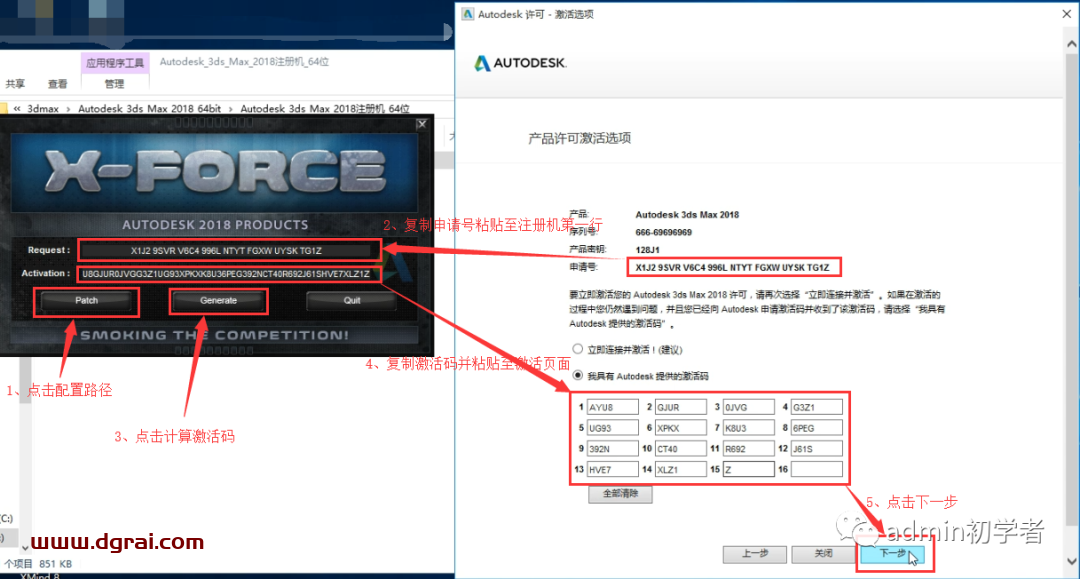
Task: Select the 我具有 Autodesk 提供的激活码 radio option
Action: (x=578, y=375)
